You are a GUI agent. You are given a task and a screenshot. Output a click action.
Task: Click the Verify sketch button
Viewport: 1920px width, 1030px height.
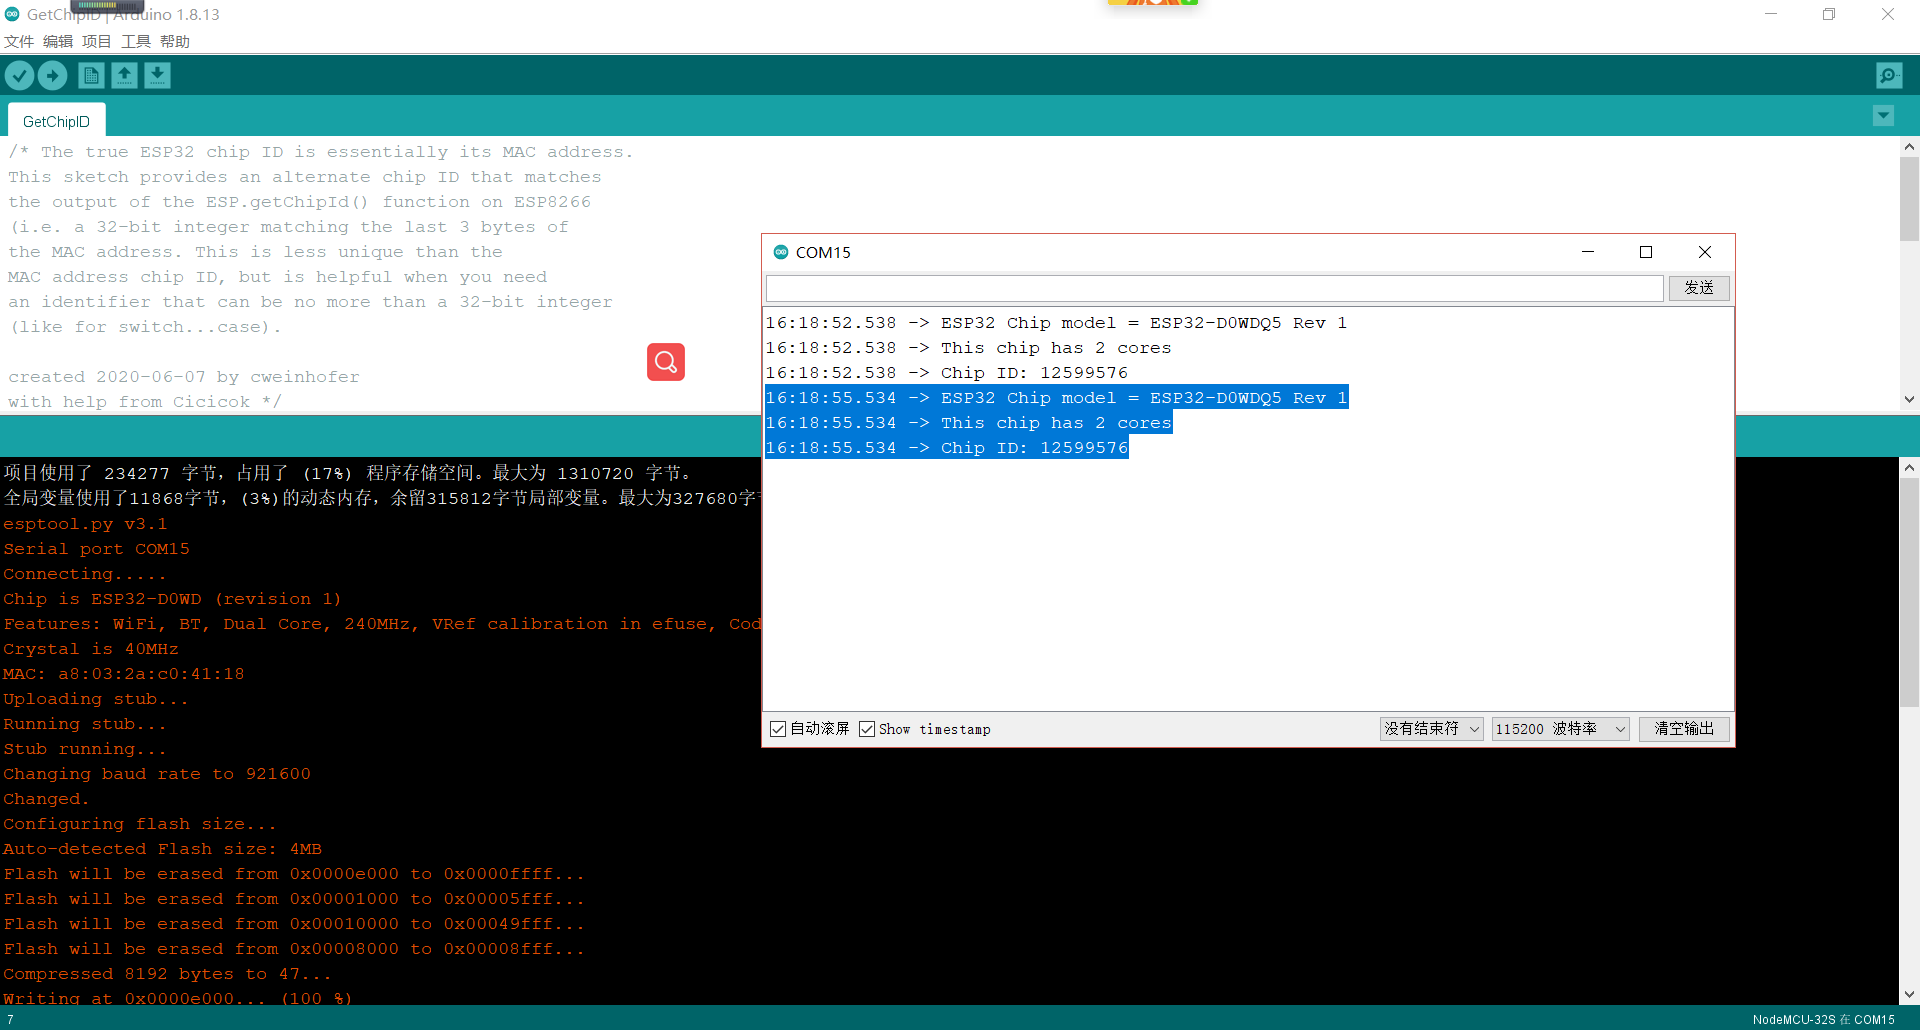point(19,75)
